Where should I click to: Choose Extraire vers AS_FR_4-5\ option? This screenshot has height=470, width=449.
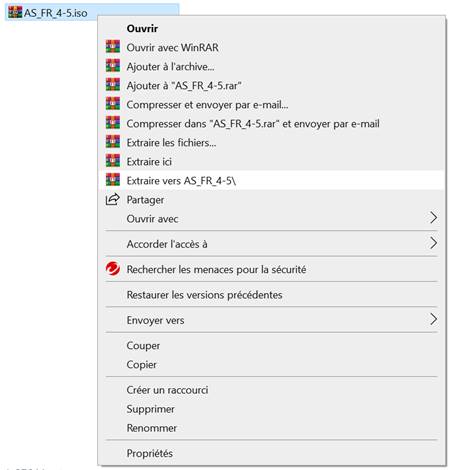271,180
